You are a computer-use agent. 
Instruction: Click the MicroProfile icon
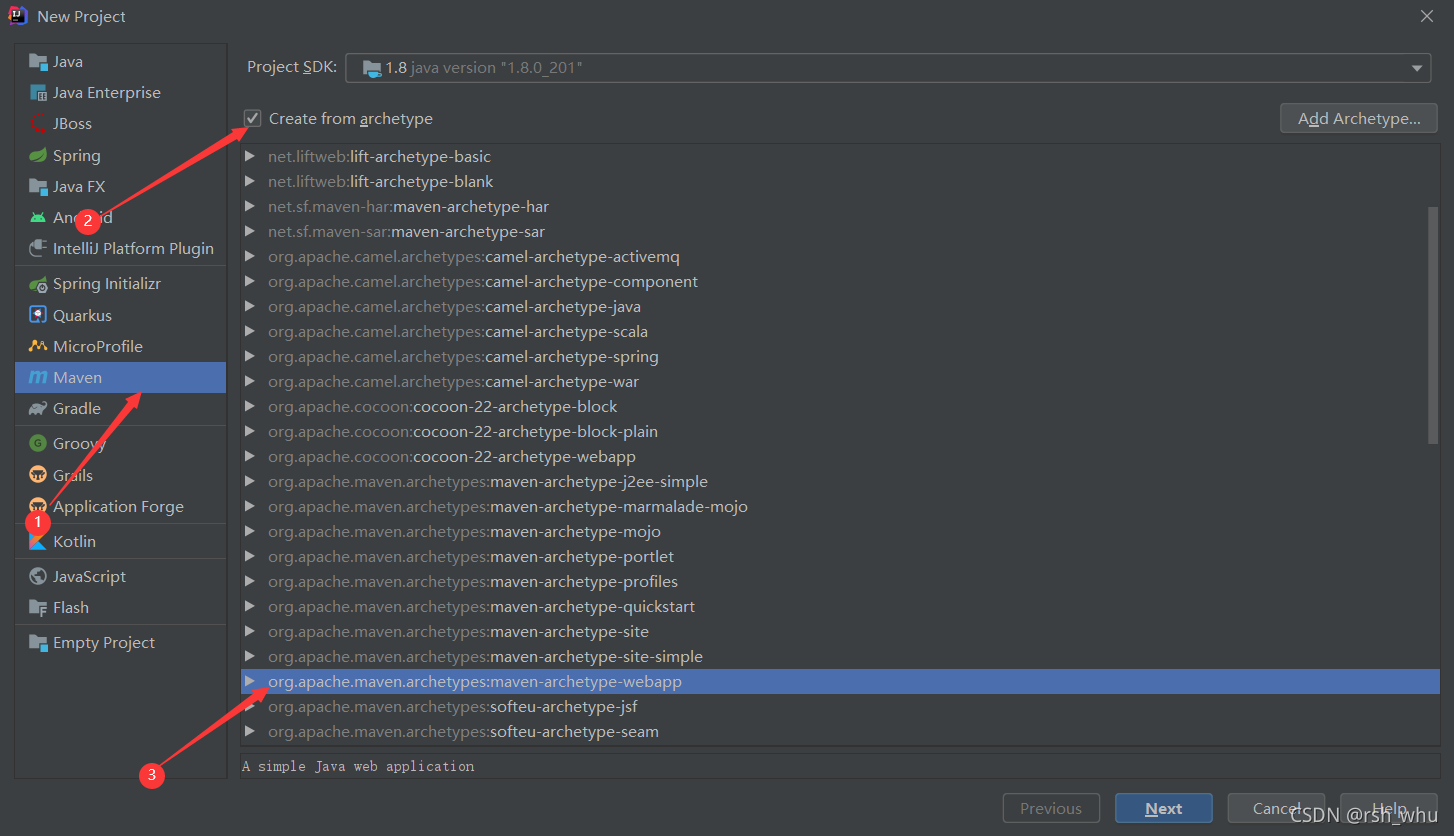(38, 346)
